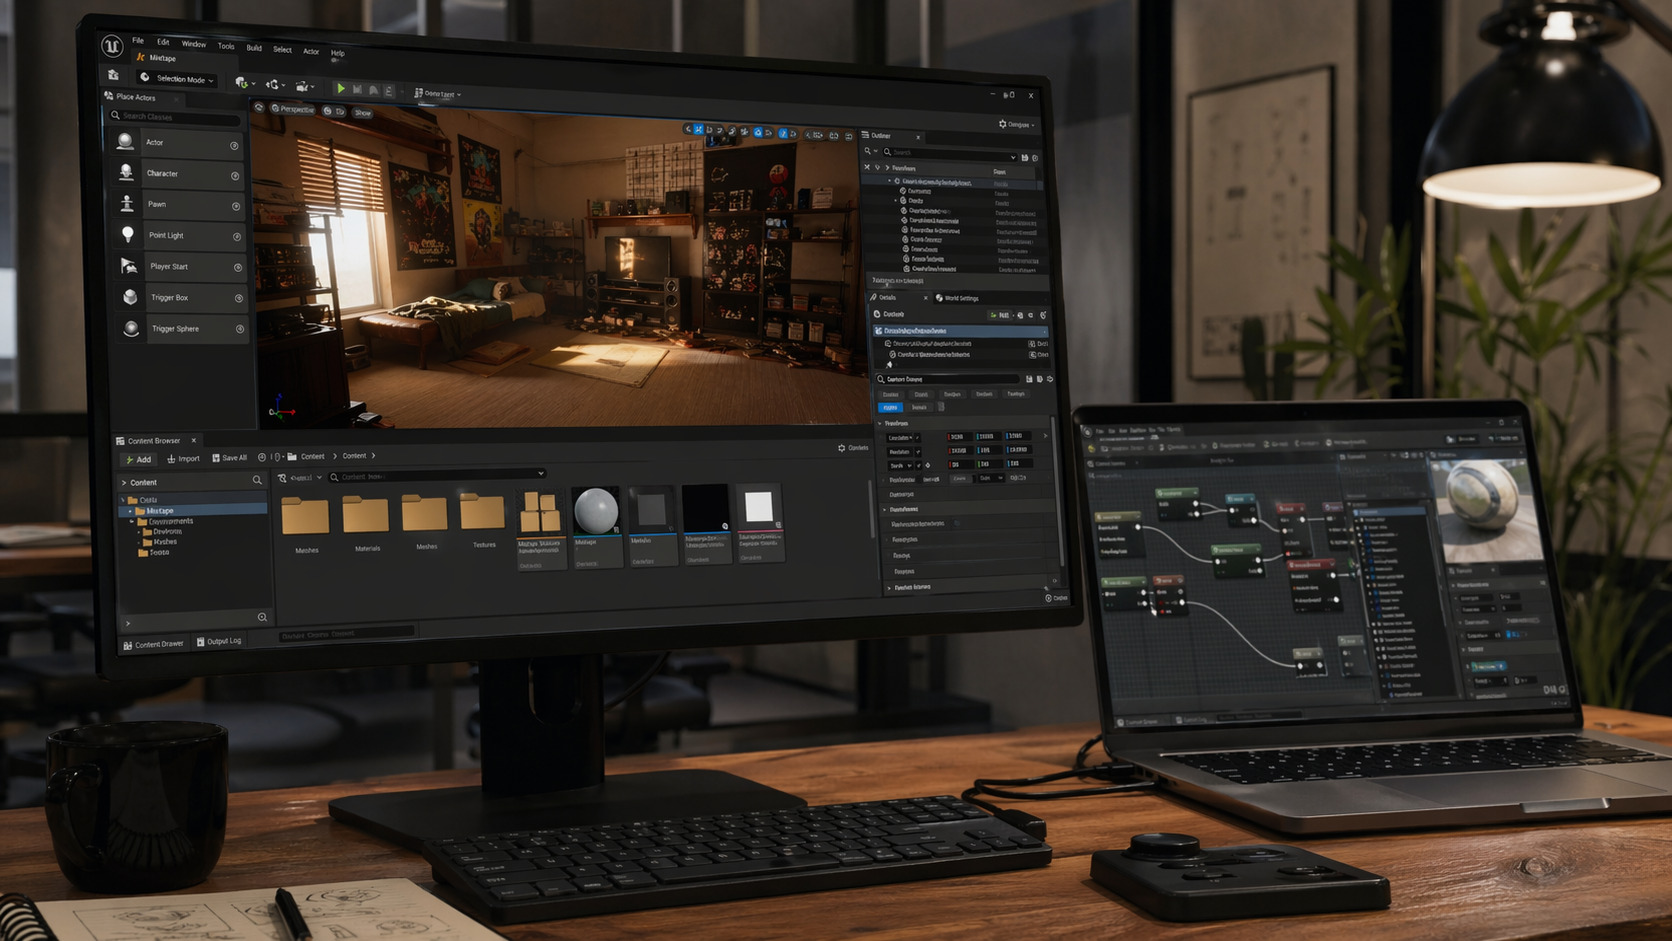Expand the Mixtape folder in the Content tree
Viewport: 1672px width, 941px height.
(131, 510)
